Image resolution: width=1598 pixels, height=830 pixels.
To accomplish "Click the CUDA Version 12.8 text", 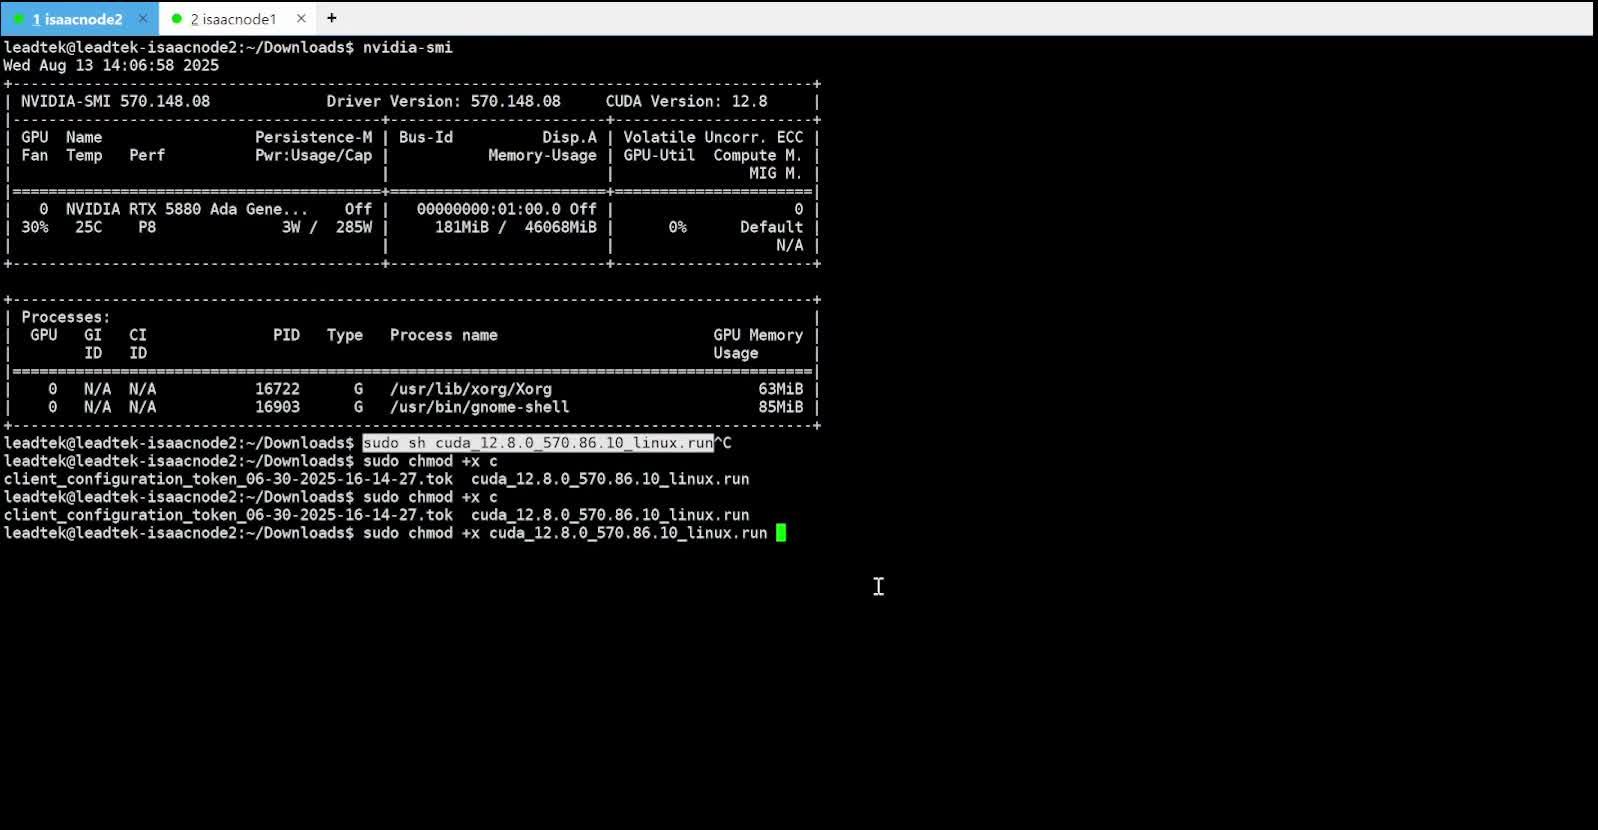I will tap(686, 101).
